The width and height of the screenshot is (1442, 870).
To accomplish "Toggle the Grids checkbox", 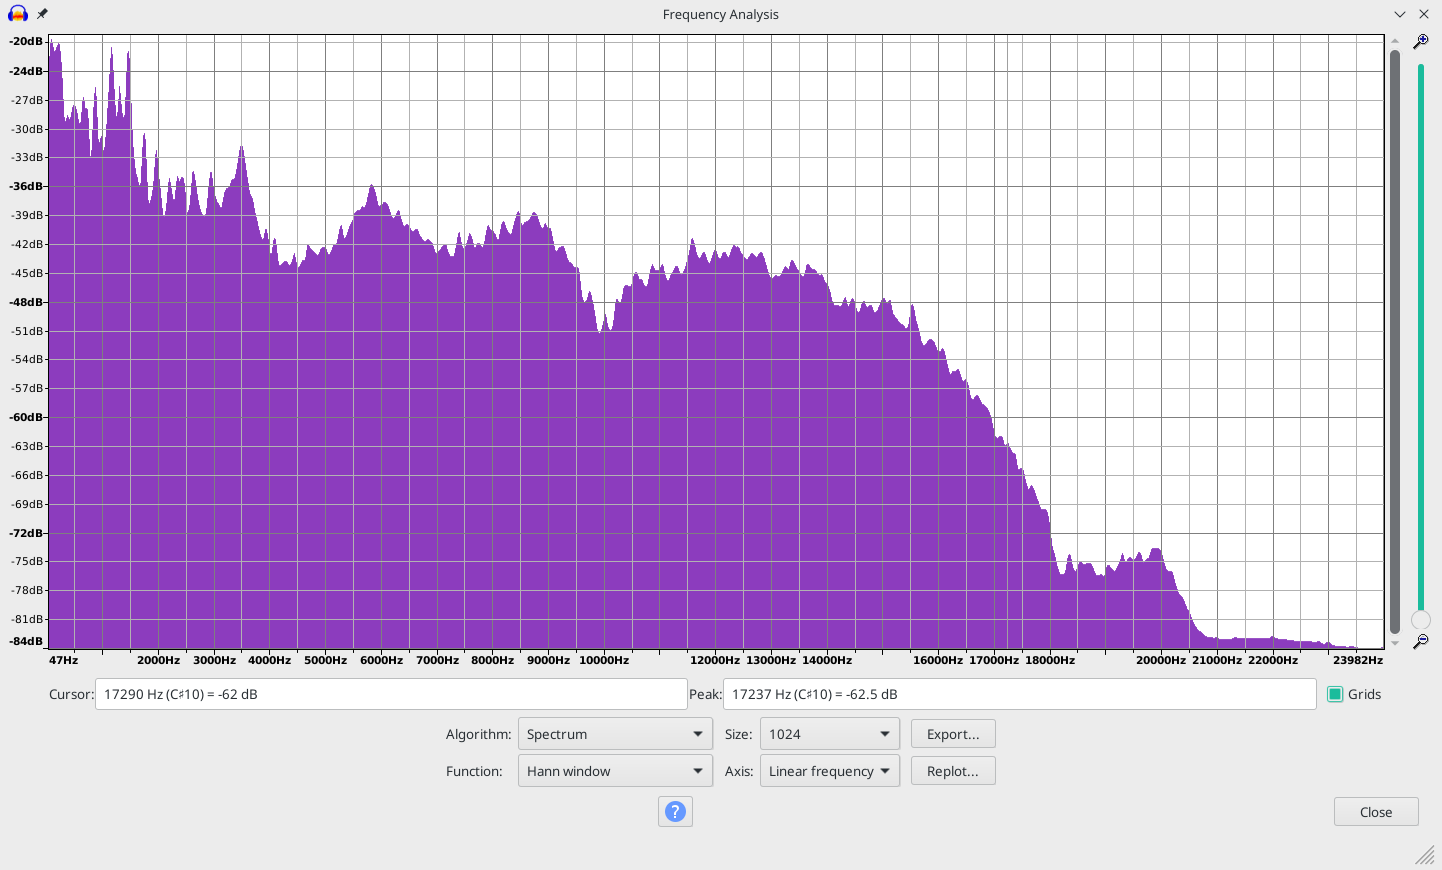I will [x=1335, y=694].
